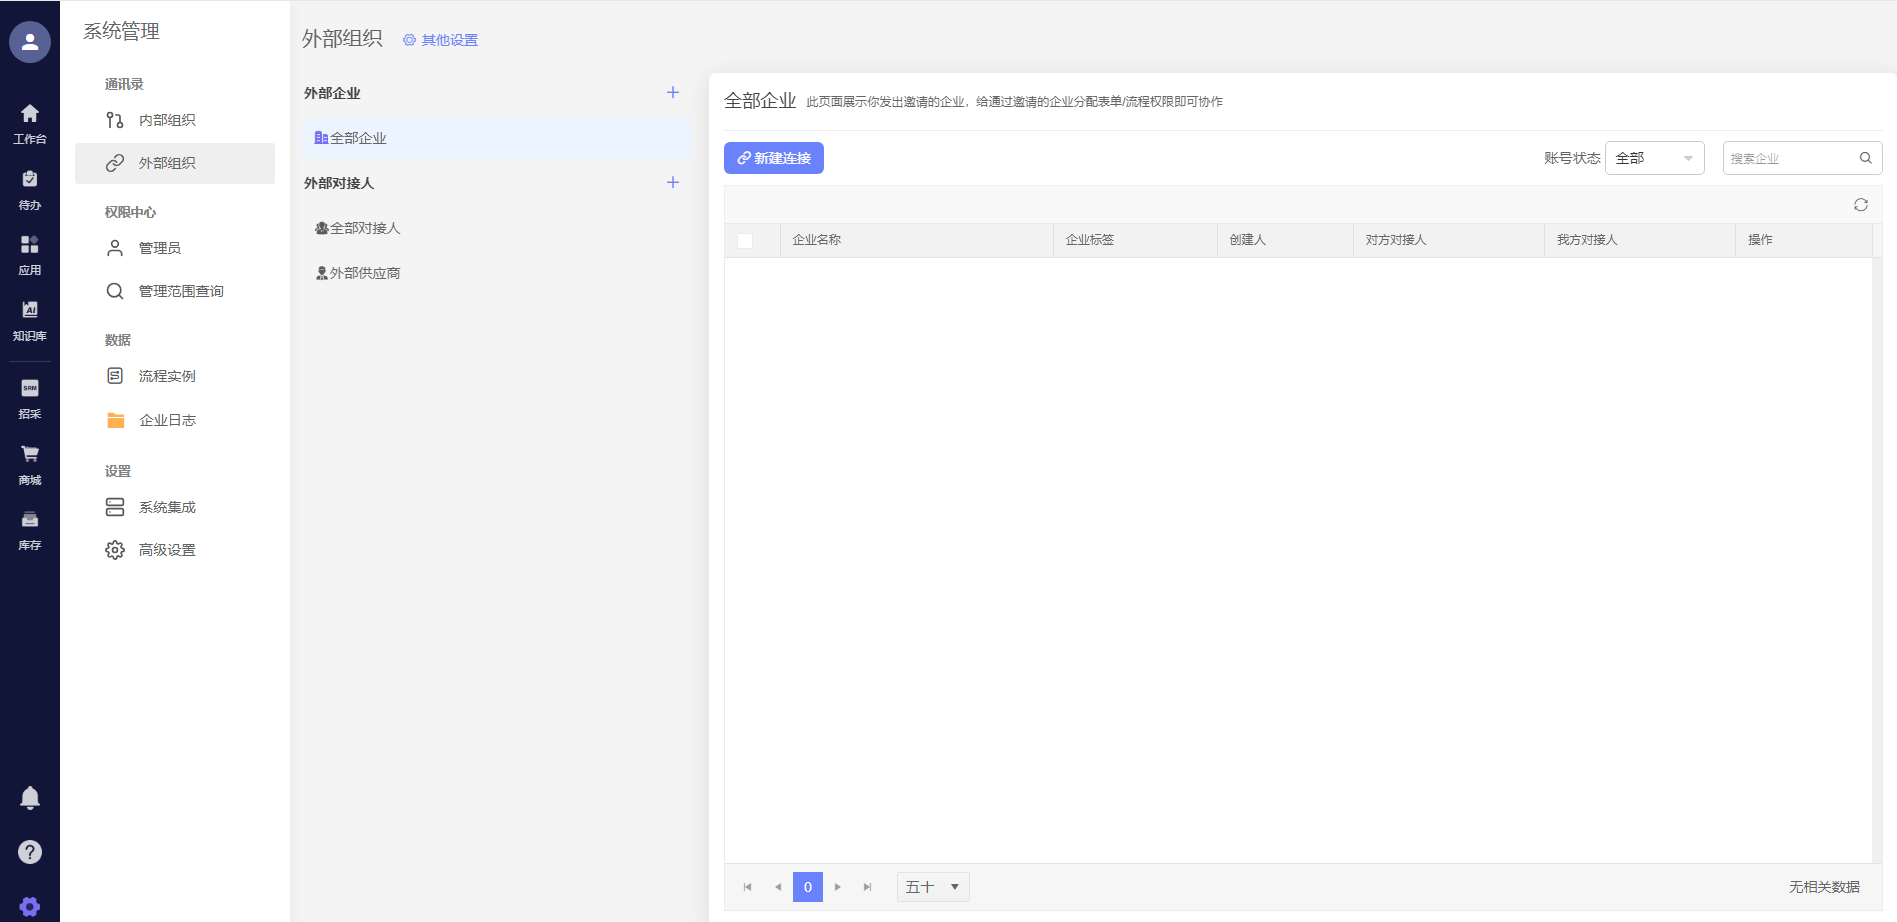The width and height of the screenshot is (1897, 922).
Task: Open the 待办 tasks icon
Action: (x=30, y=188)
